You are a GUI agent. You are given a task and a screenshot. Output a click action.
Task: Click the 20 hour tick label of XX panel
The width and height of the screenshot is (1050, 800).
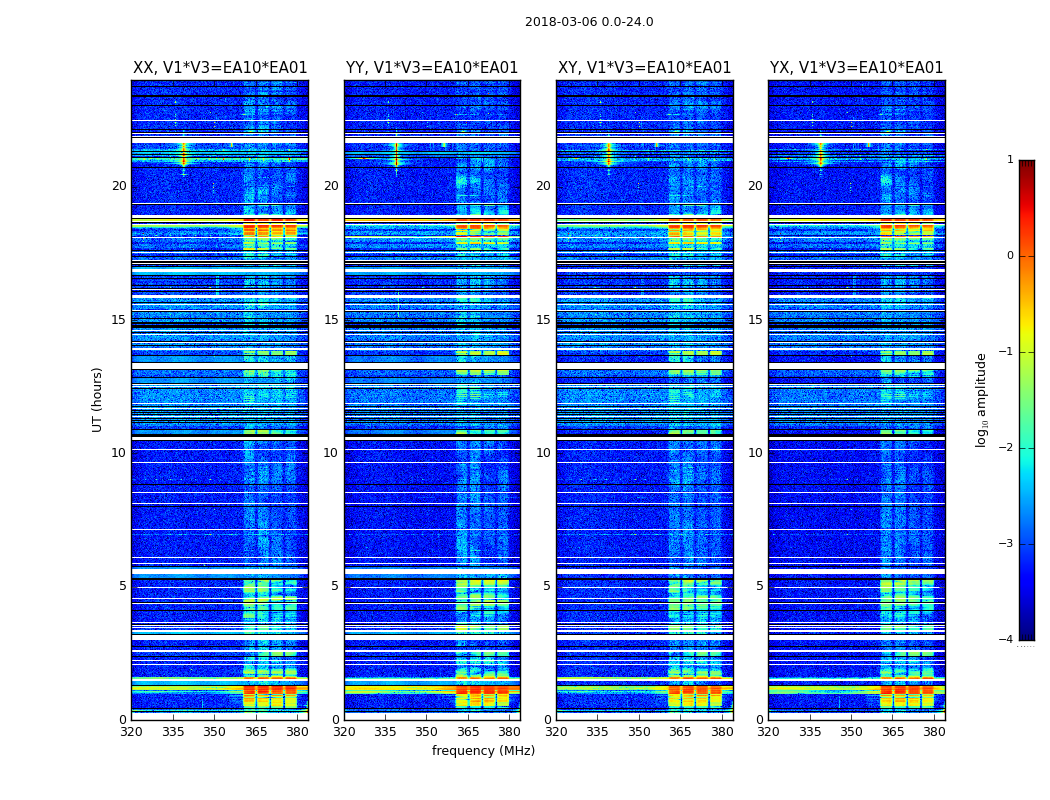click(x=119, y=185)
